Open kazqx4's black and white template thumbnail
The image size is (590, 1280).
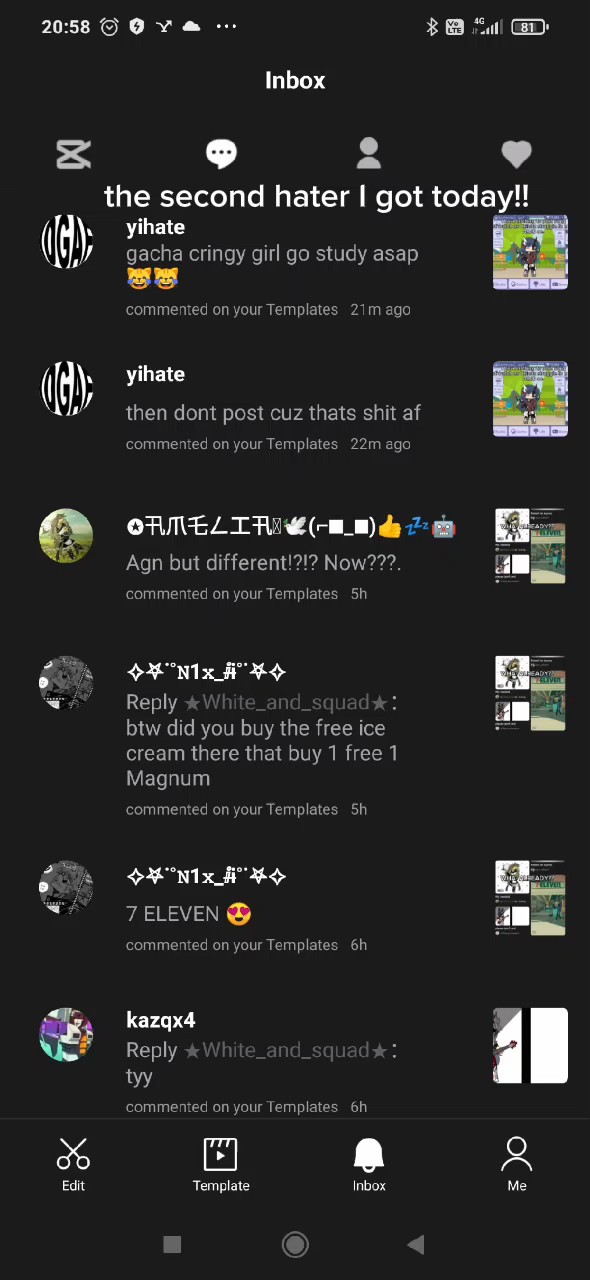[x=530, y=1046]
